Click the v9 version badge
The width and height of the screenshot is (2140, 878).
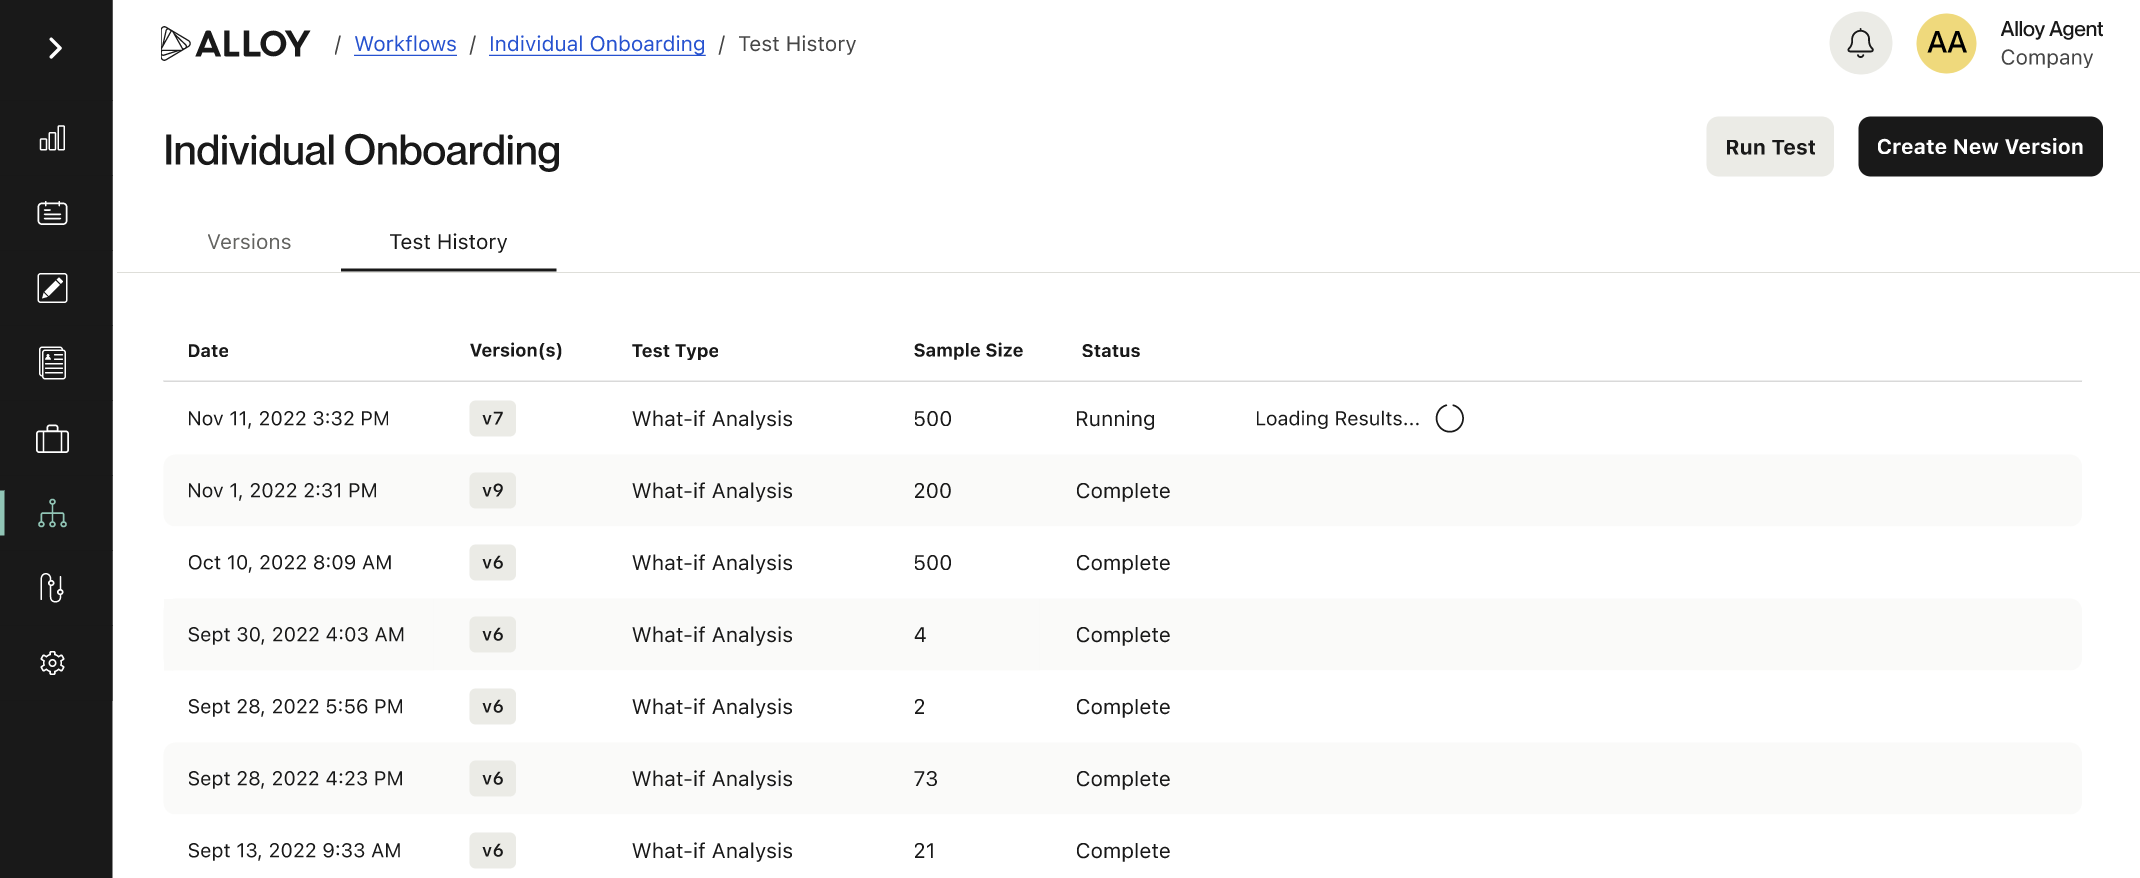tap(492, 491)
